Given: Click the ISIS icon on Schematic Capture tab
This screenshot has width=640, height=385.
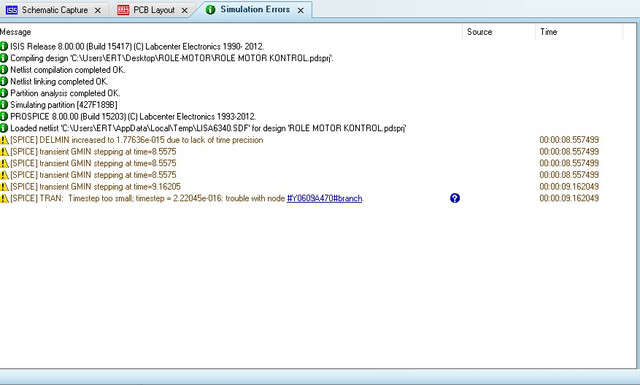Looking at the screenshot, I should [11, 10].
